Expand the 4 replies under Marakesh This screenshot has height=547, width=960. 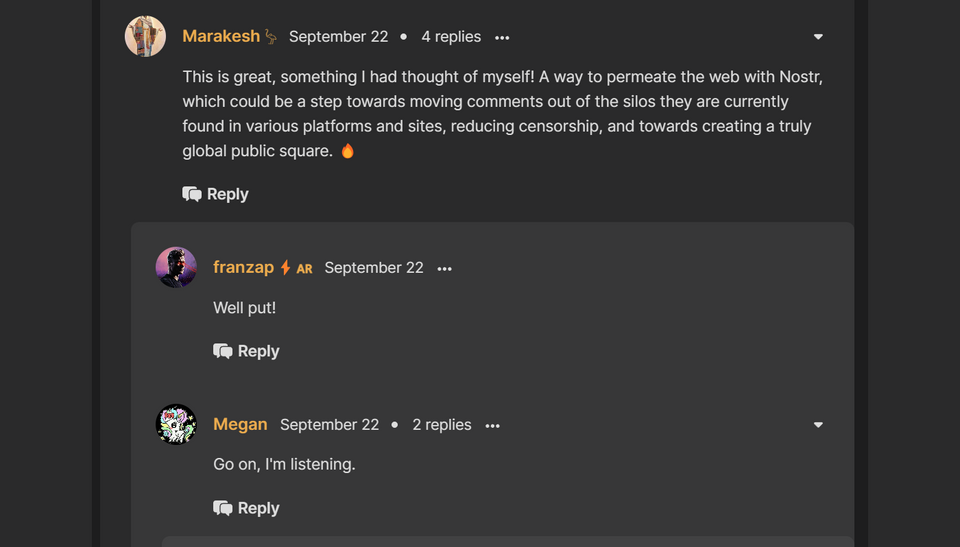pos(451,37)
